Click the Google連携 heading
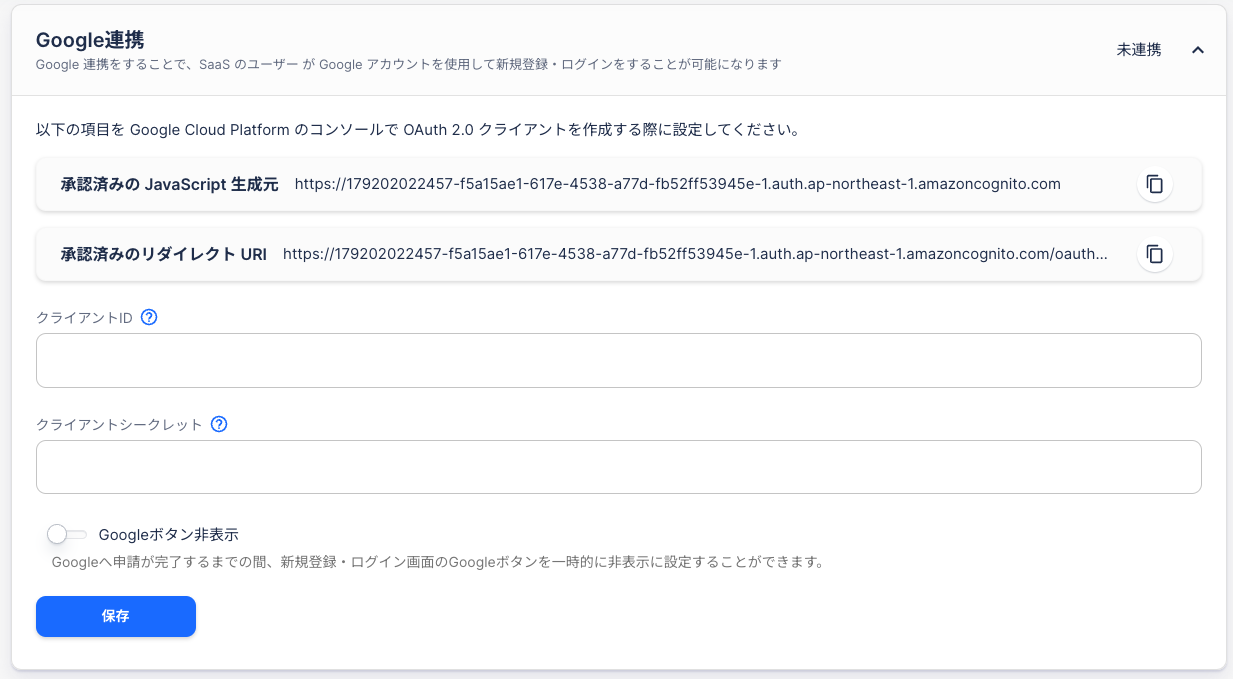Image resolution: width=1233 pixels, height=679 pixels. pyautogui.click(x=90, y=40)
